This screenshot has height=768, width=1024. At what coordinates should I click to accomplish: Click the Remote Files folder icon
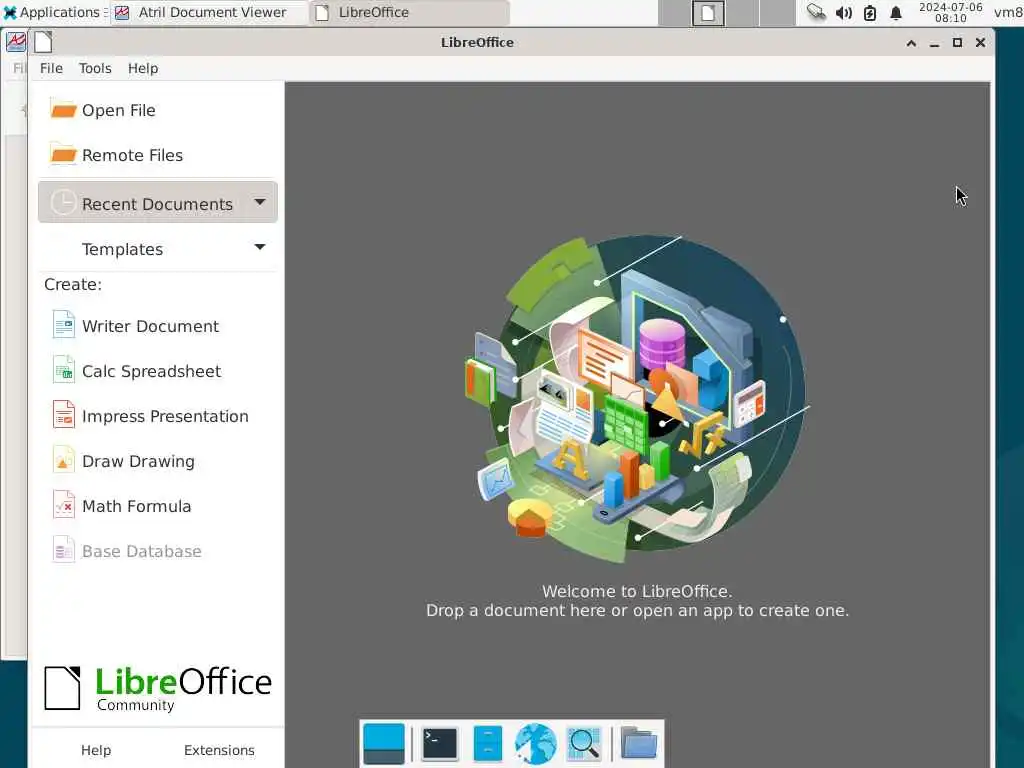[x=63, y=155]
